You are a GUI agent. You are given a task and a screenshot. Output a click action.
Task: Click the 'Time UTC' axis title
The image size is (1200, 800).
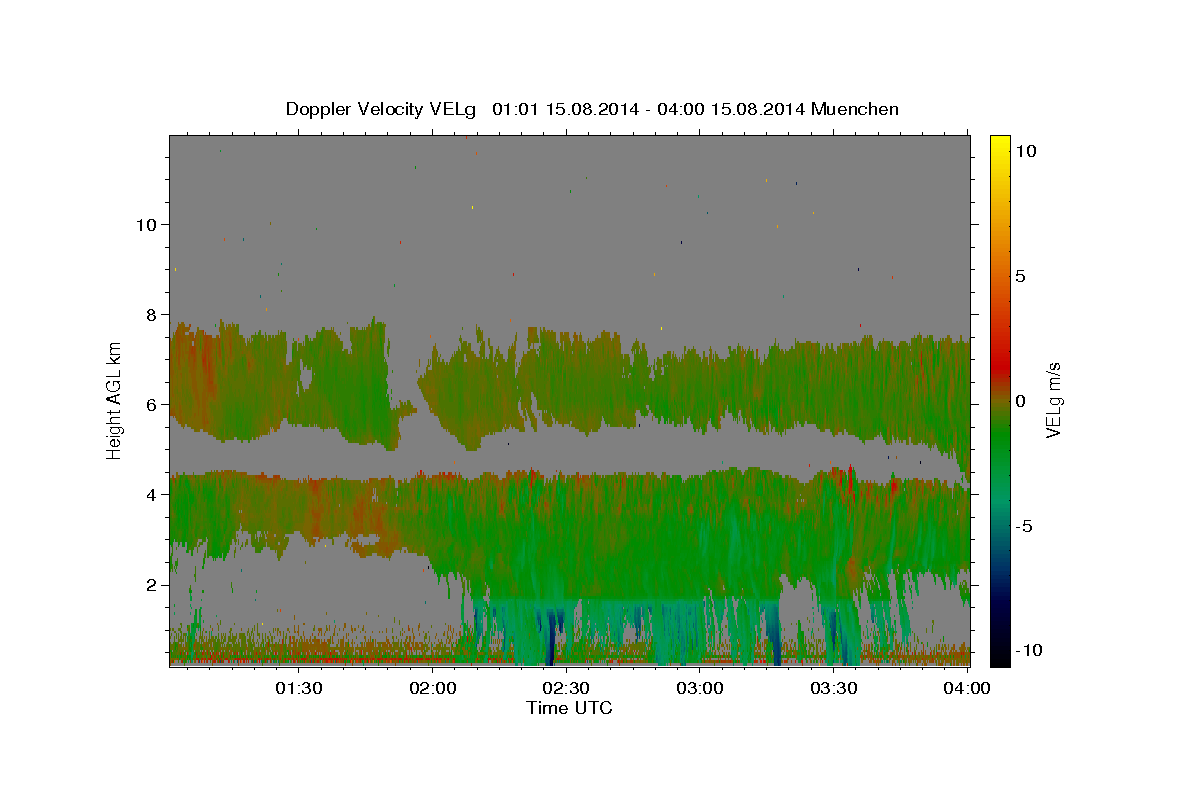(569, 708)
